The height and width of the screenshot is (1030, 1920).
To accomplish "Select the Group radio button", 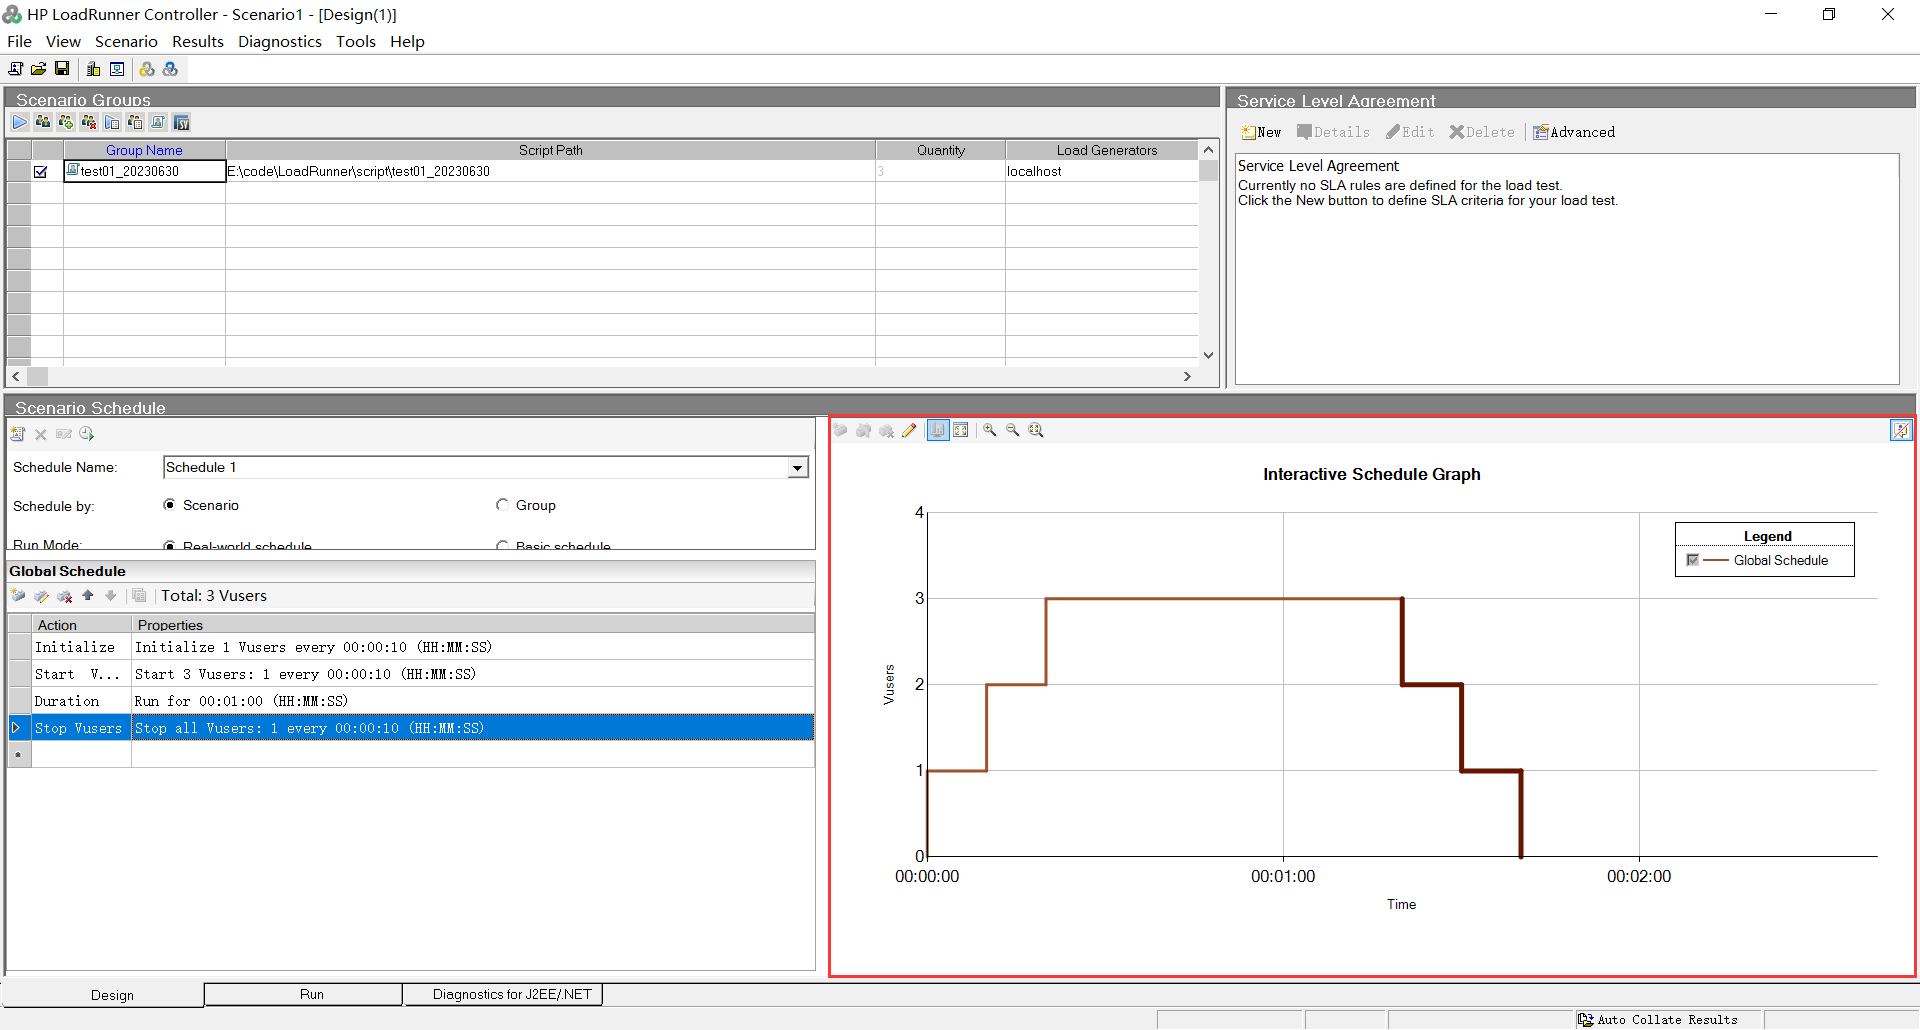I will click(502, 505).
